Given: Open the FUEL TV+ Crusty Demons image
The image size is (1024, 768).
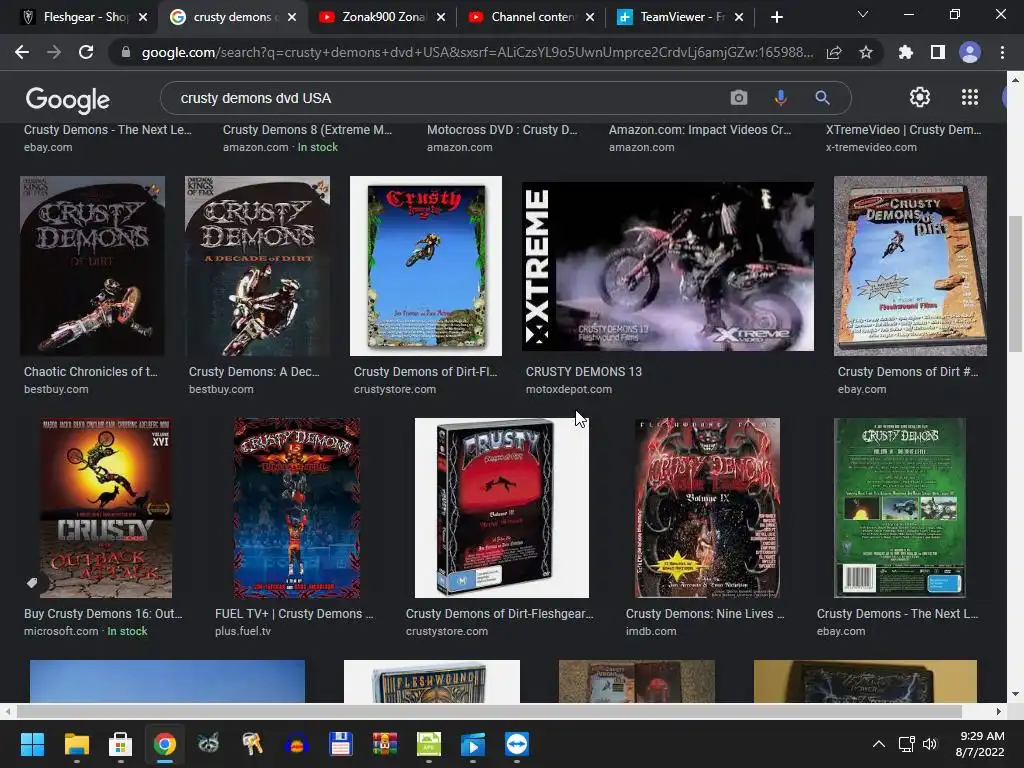Looking at the screenshot, I should coord(296,508).
